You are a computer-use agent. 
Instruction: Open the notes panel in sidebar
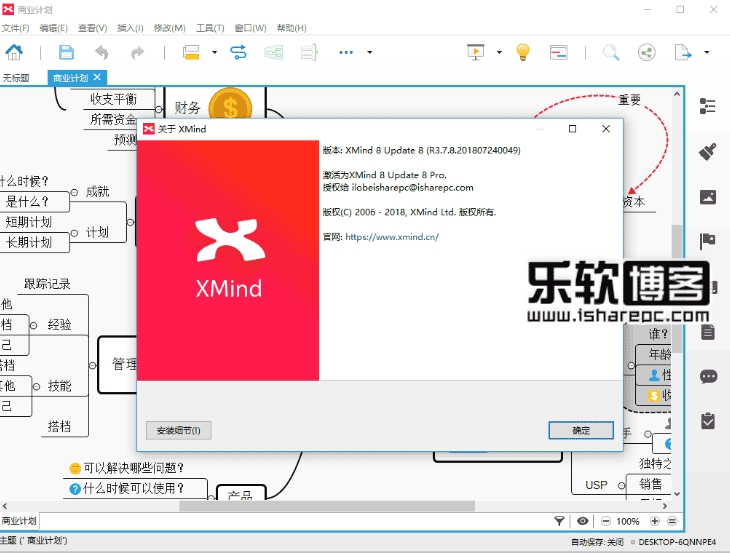point(708,332)
